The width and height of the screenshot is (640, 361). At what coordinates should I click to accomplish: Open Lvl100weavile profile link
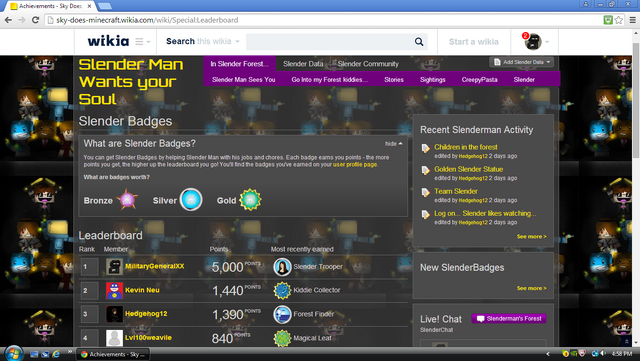148,338
